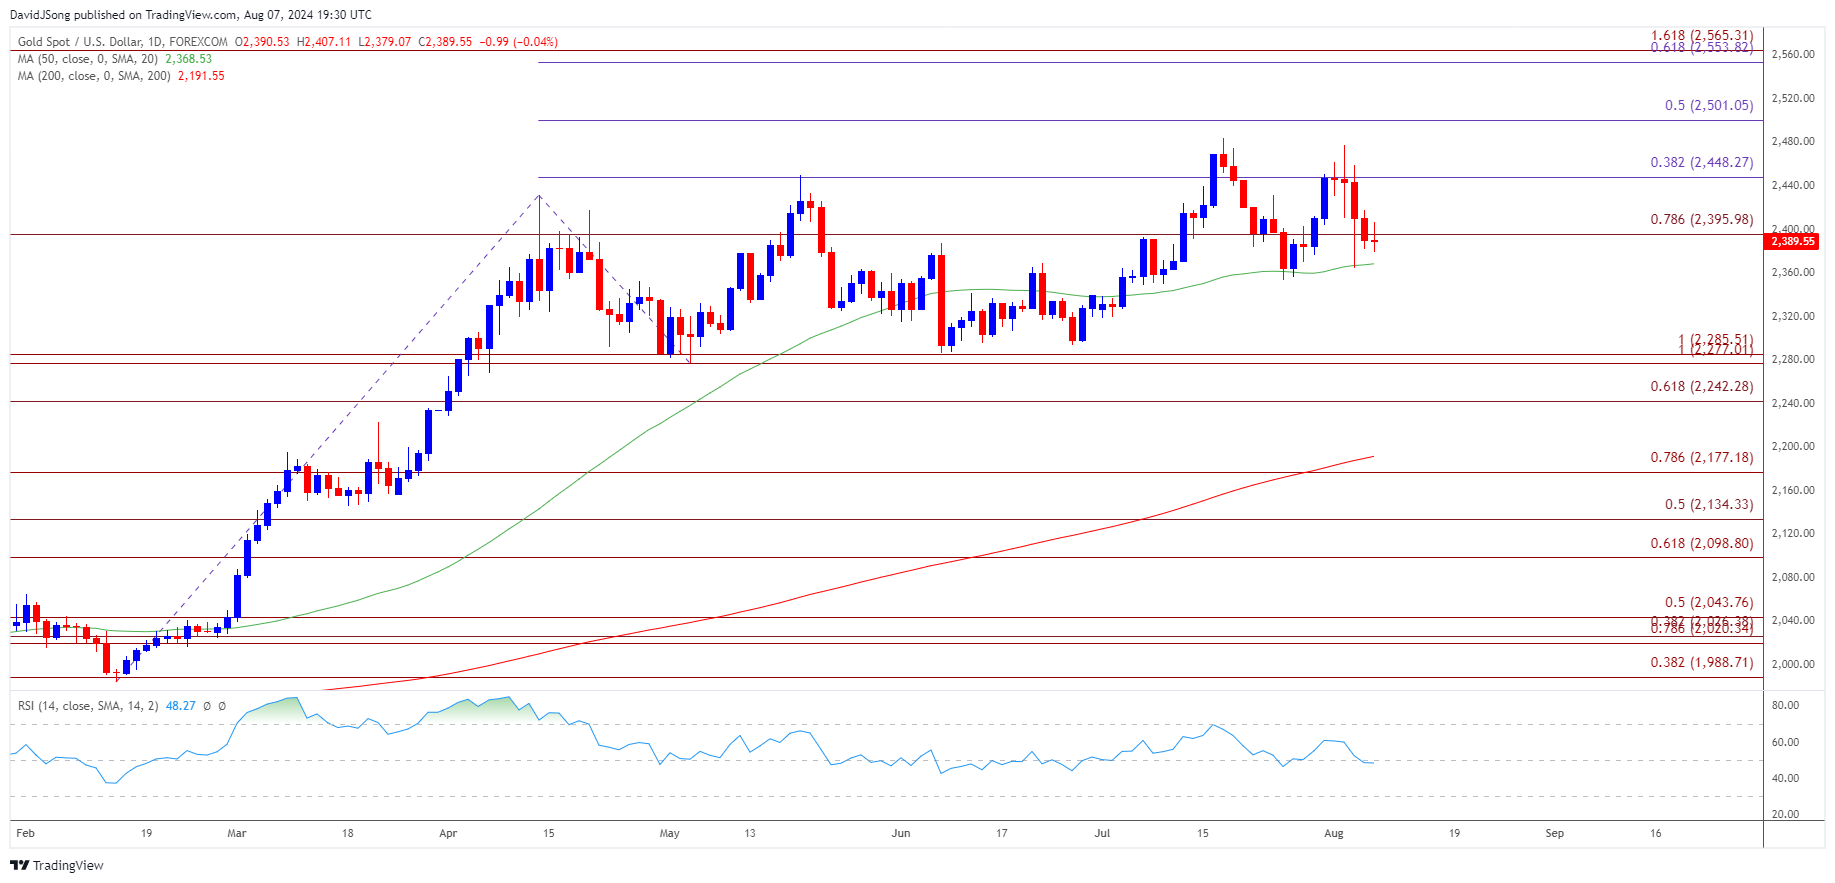Click the 2,000.00 price axis tick

tap(1792, 664)
